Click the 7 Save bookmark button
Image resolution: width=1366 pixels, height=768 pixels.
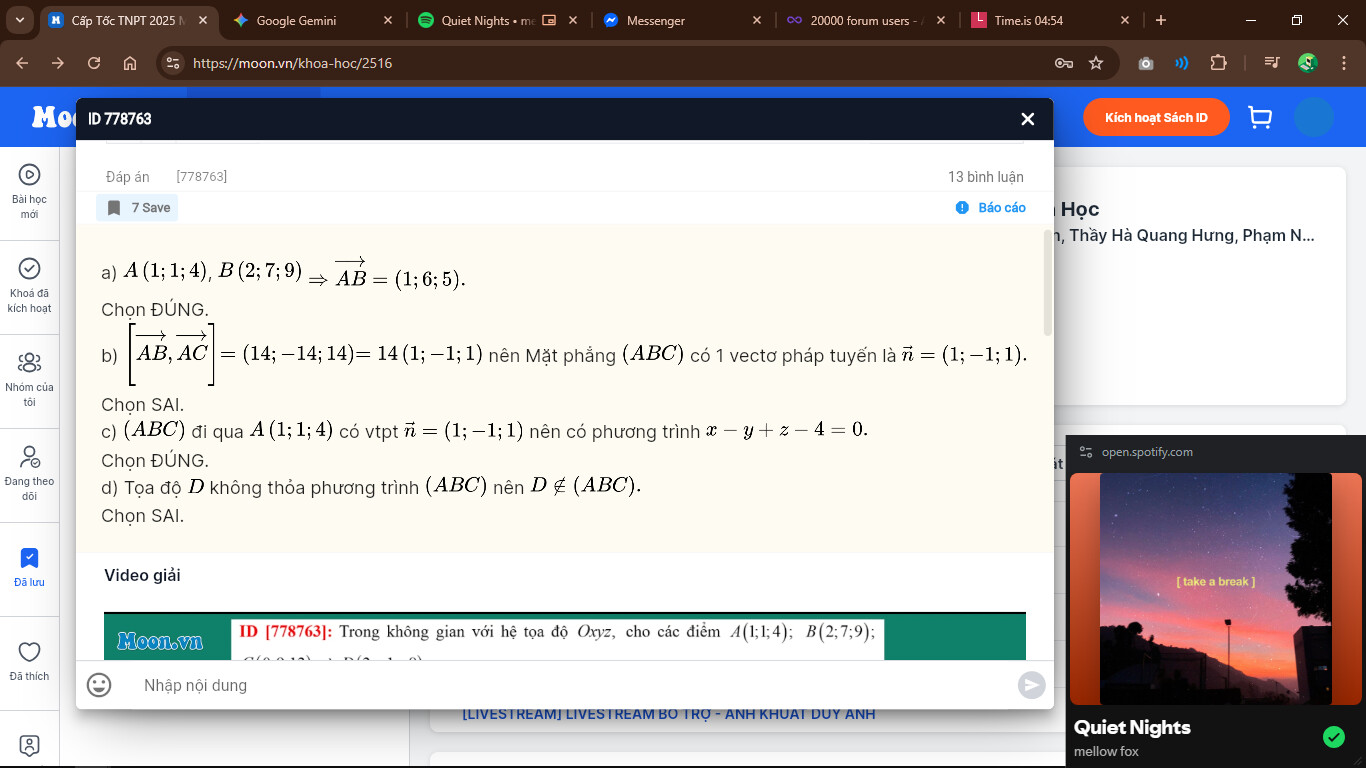coord(138,208)
